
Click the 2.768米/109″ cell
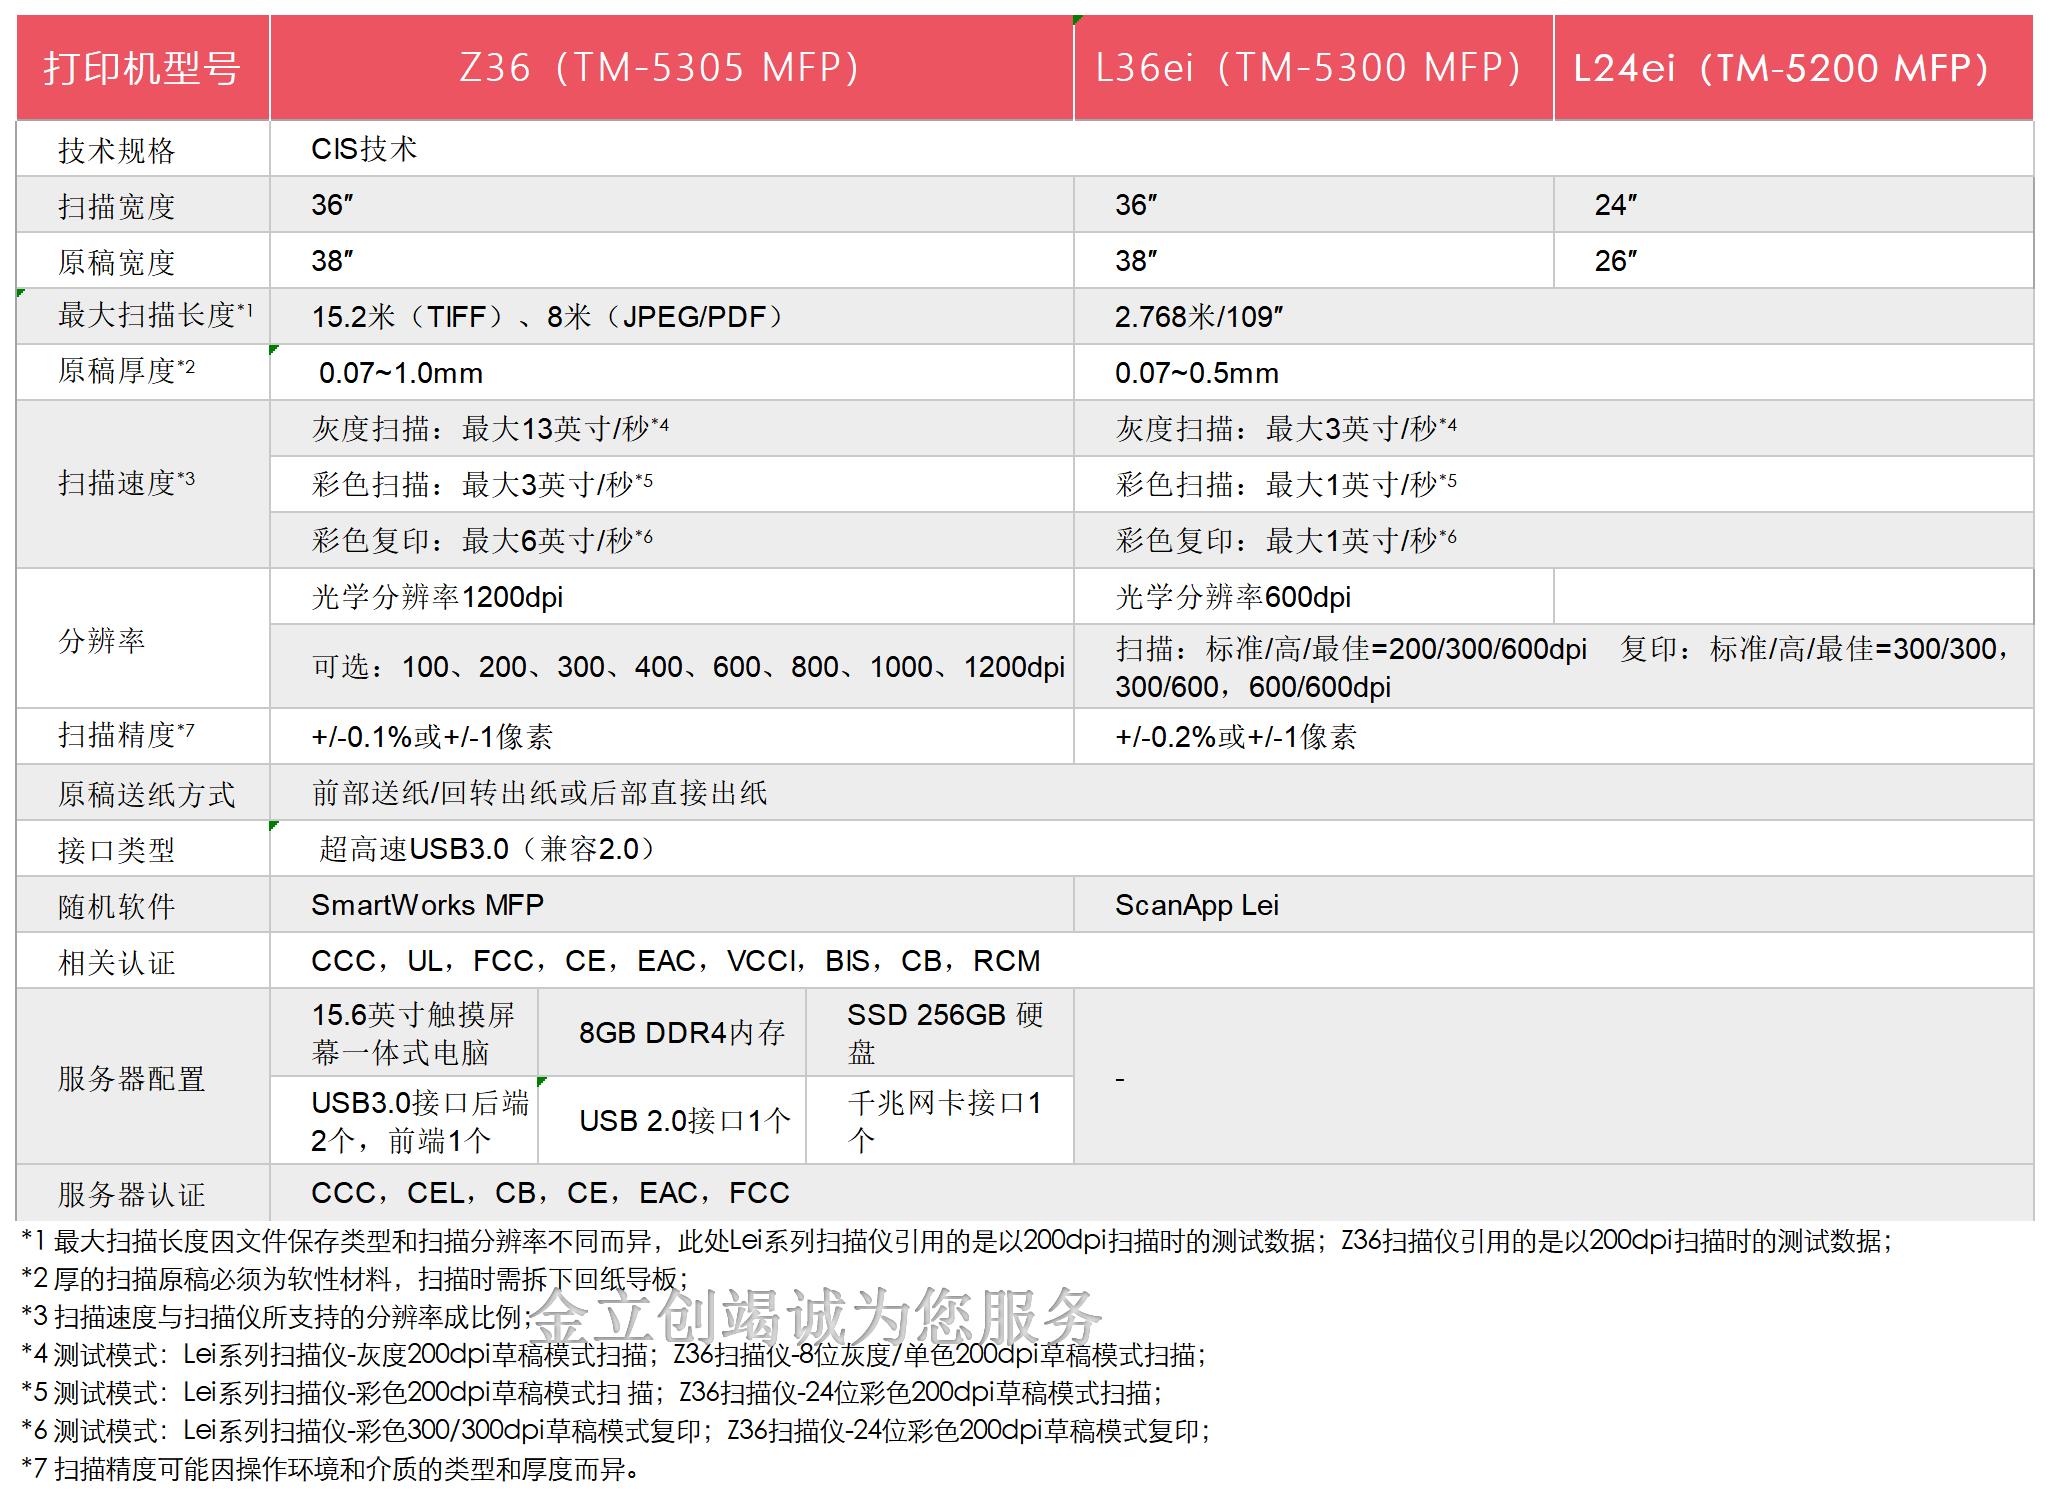1554,317
